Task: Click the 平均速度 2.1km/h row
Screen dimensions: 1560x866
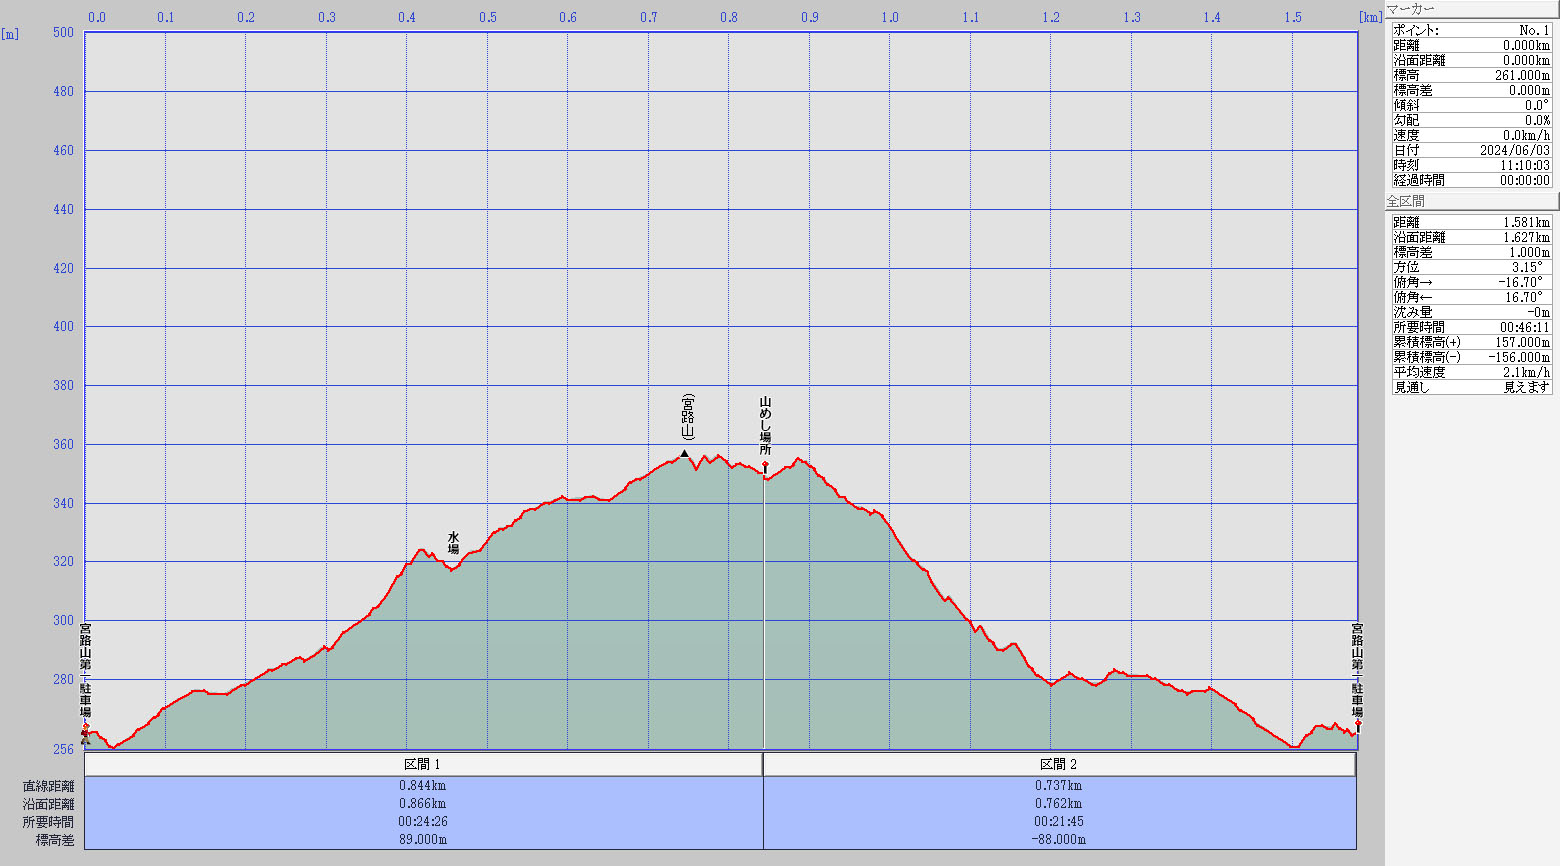Action: coord(1471,372)
